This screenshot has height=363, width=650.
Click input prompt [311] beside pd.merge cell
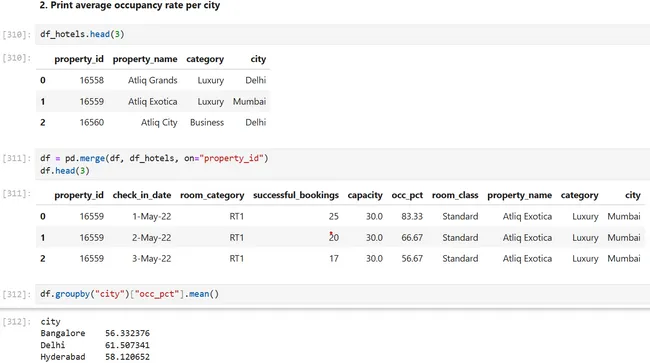pyautogui.click(x=17, y=158)
